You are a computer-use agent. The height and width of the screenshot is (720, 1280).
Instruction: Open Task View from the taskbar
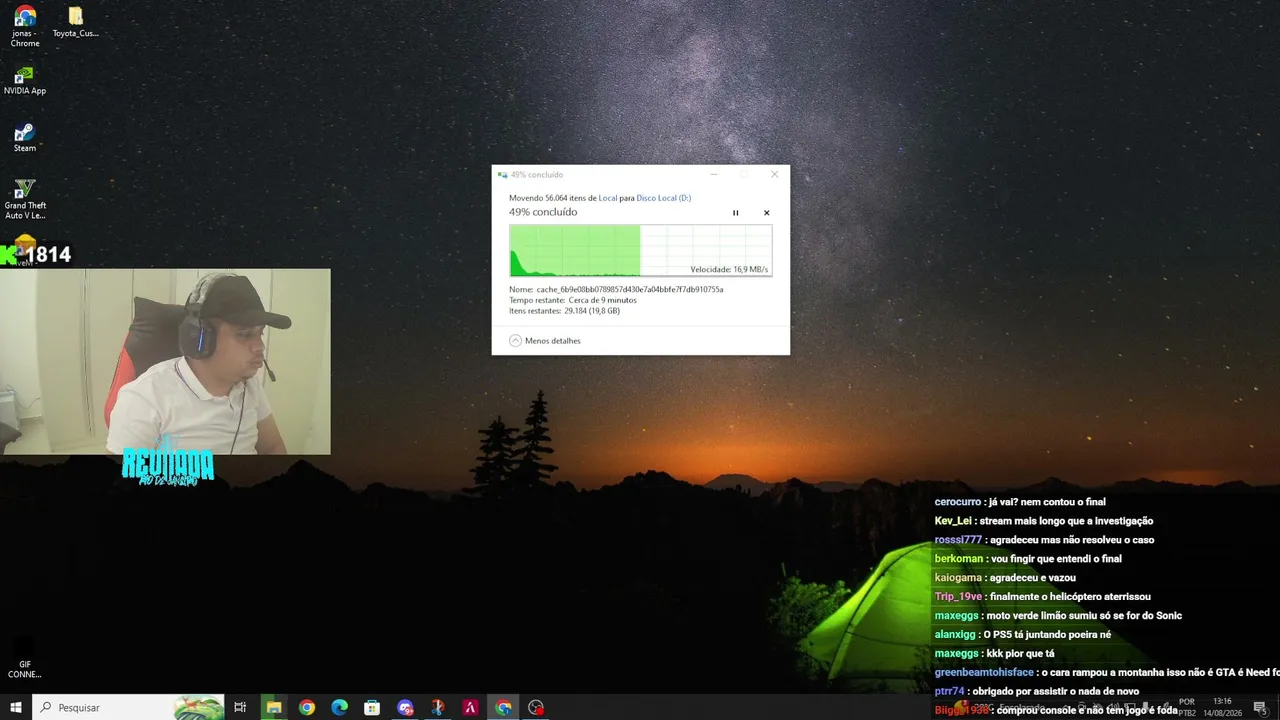click(x=240, y=707)
